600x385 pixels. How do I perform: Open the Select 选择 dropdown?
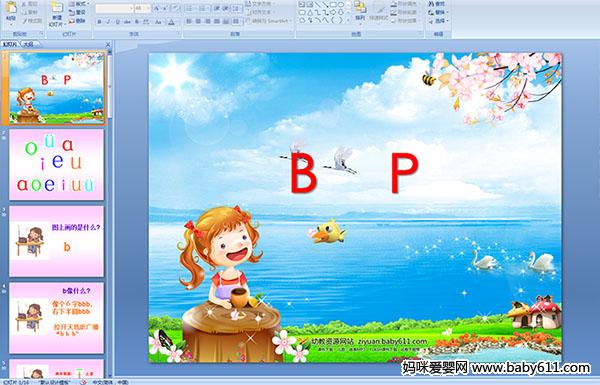coord(439,21)
